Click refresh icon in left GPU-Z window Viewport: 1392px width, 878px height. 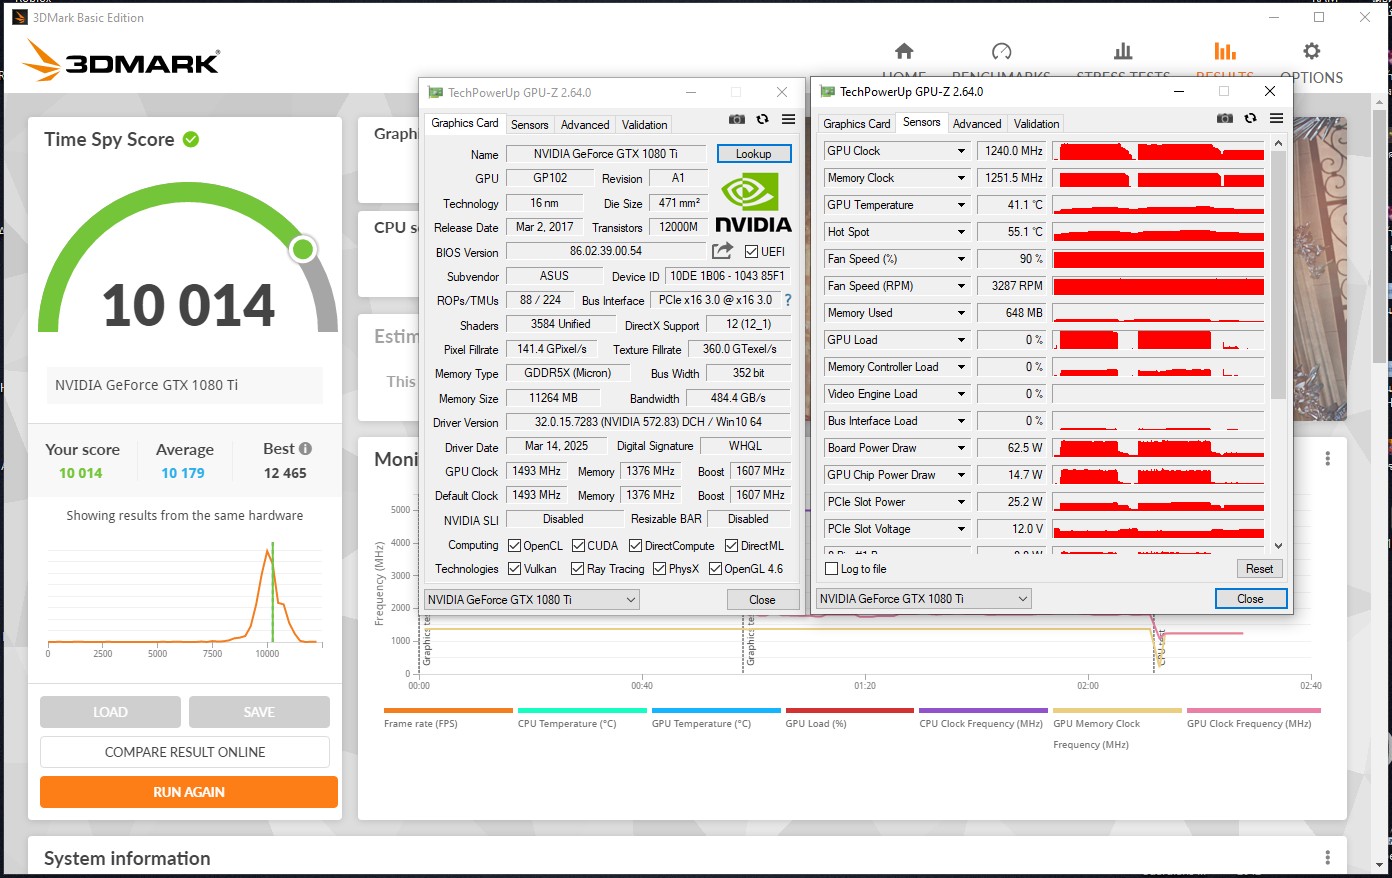(x=762, y=119)
